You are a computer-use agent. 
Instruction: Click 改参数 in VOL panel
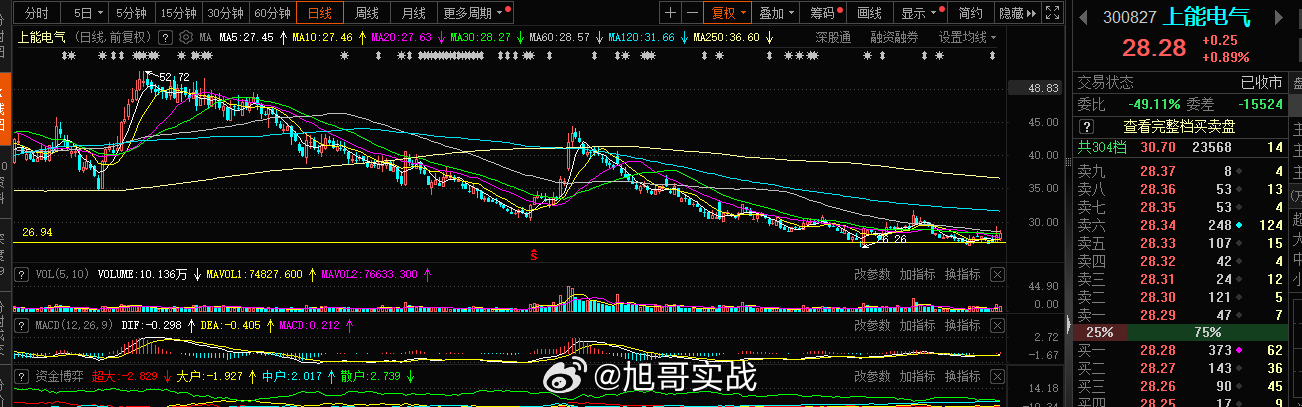click(x=872, y=272)
